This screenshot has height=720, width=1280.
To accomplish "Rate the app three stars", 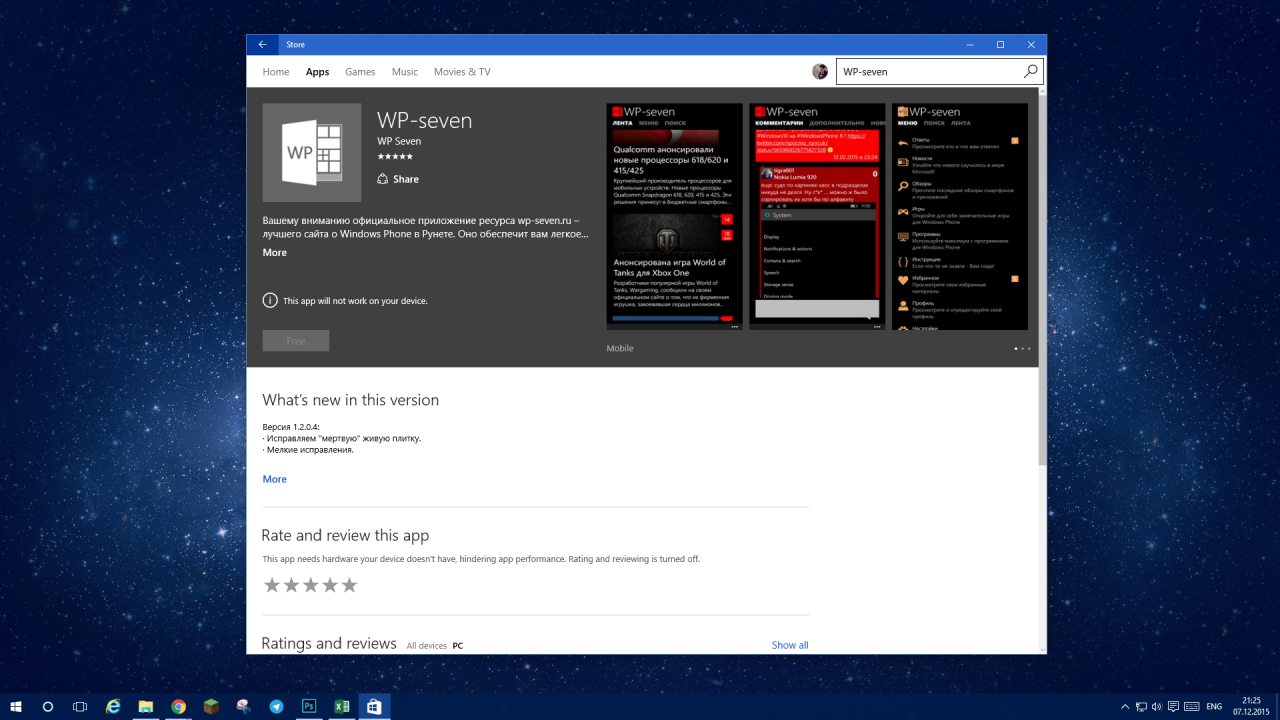I will 310,585.
